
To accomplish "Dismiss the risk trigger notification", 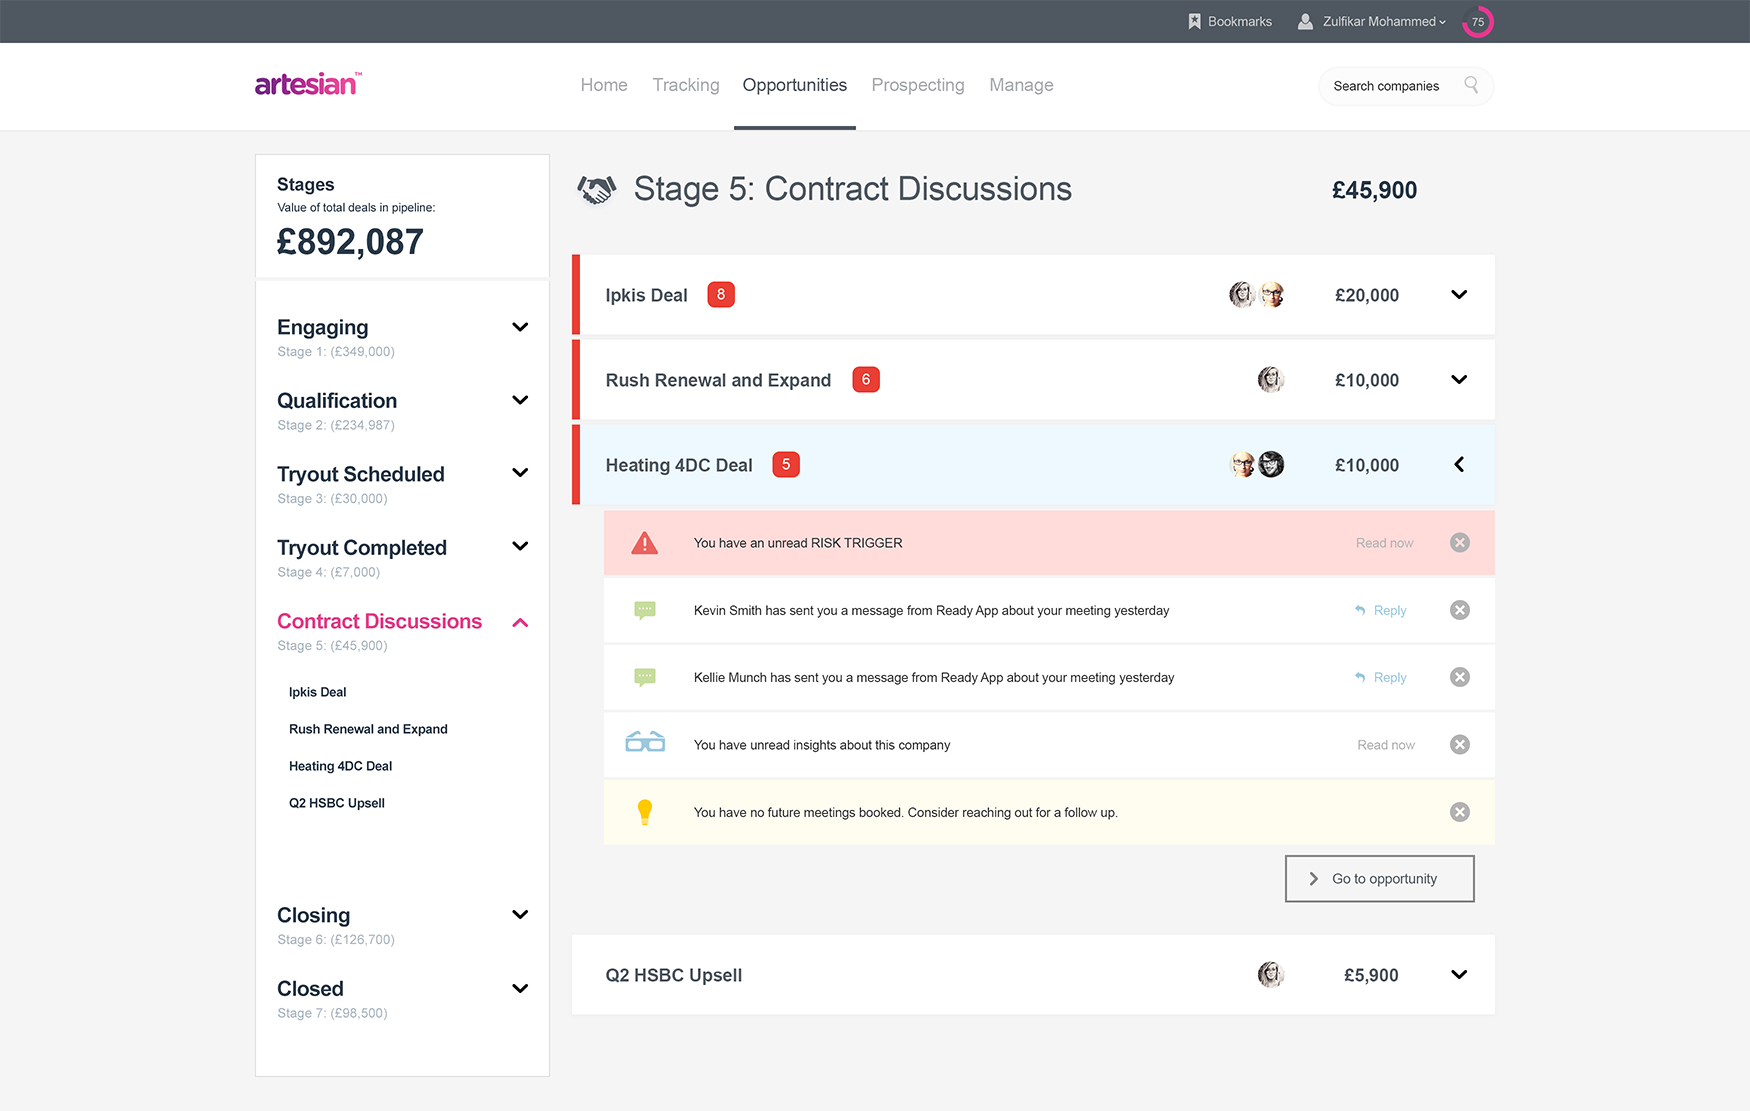I will tap(1460, 543).
